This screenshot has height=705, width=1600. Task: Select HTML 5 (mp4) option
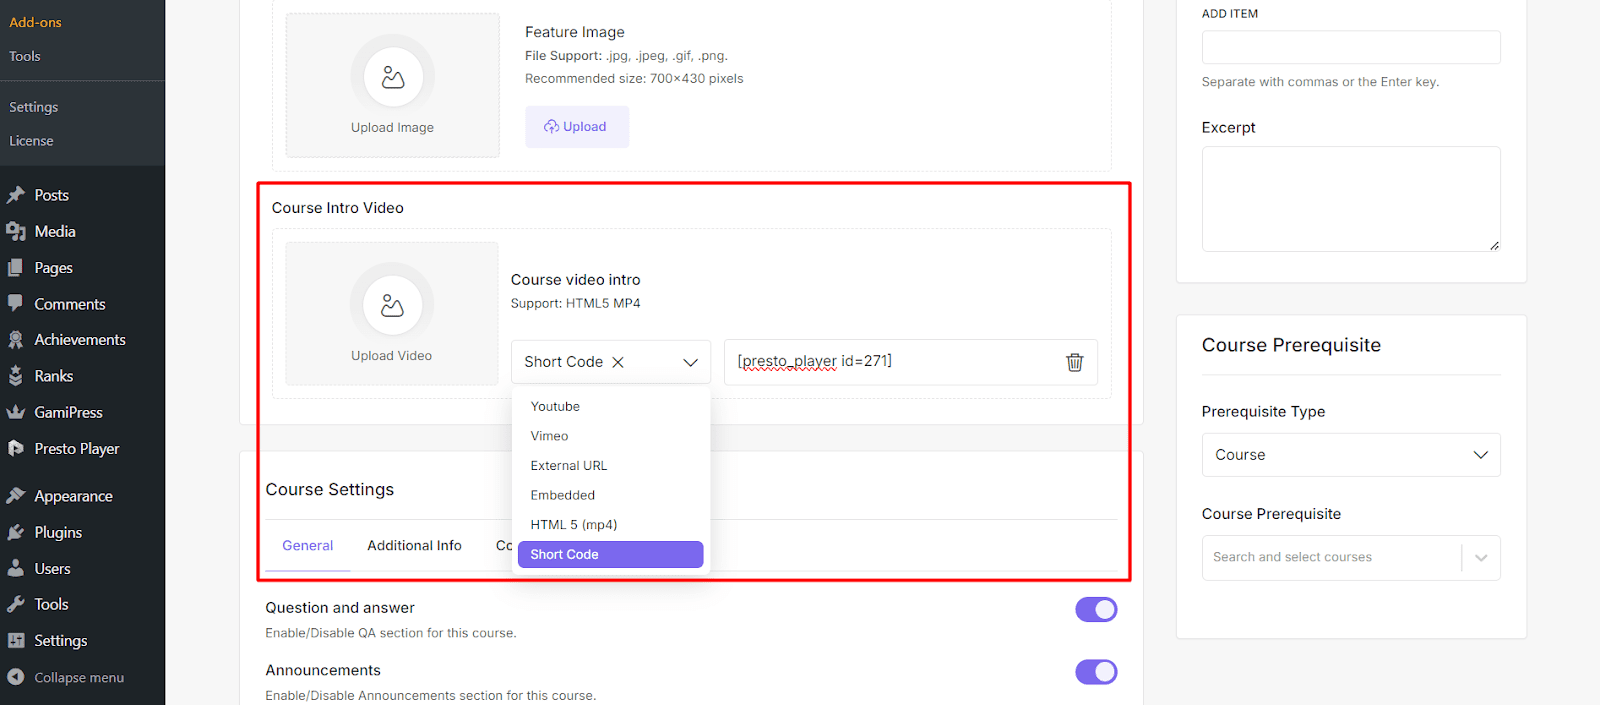coord(573,525)
